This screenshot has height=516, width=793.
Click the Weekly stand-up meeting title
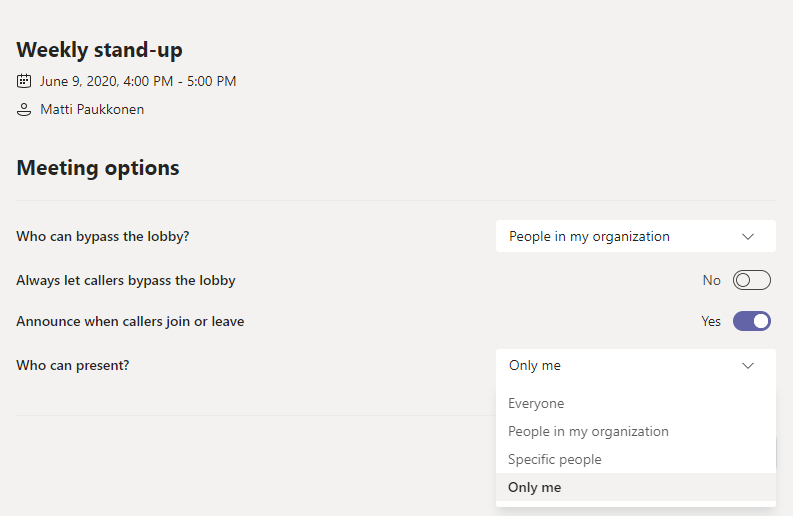99,50
